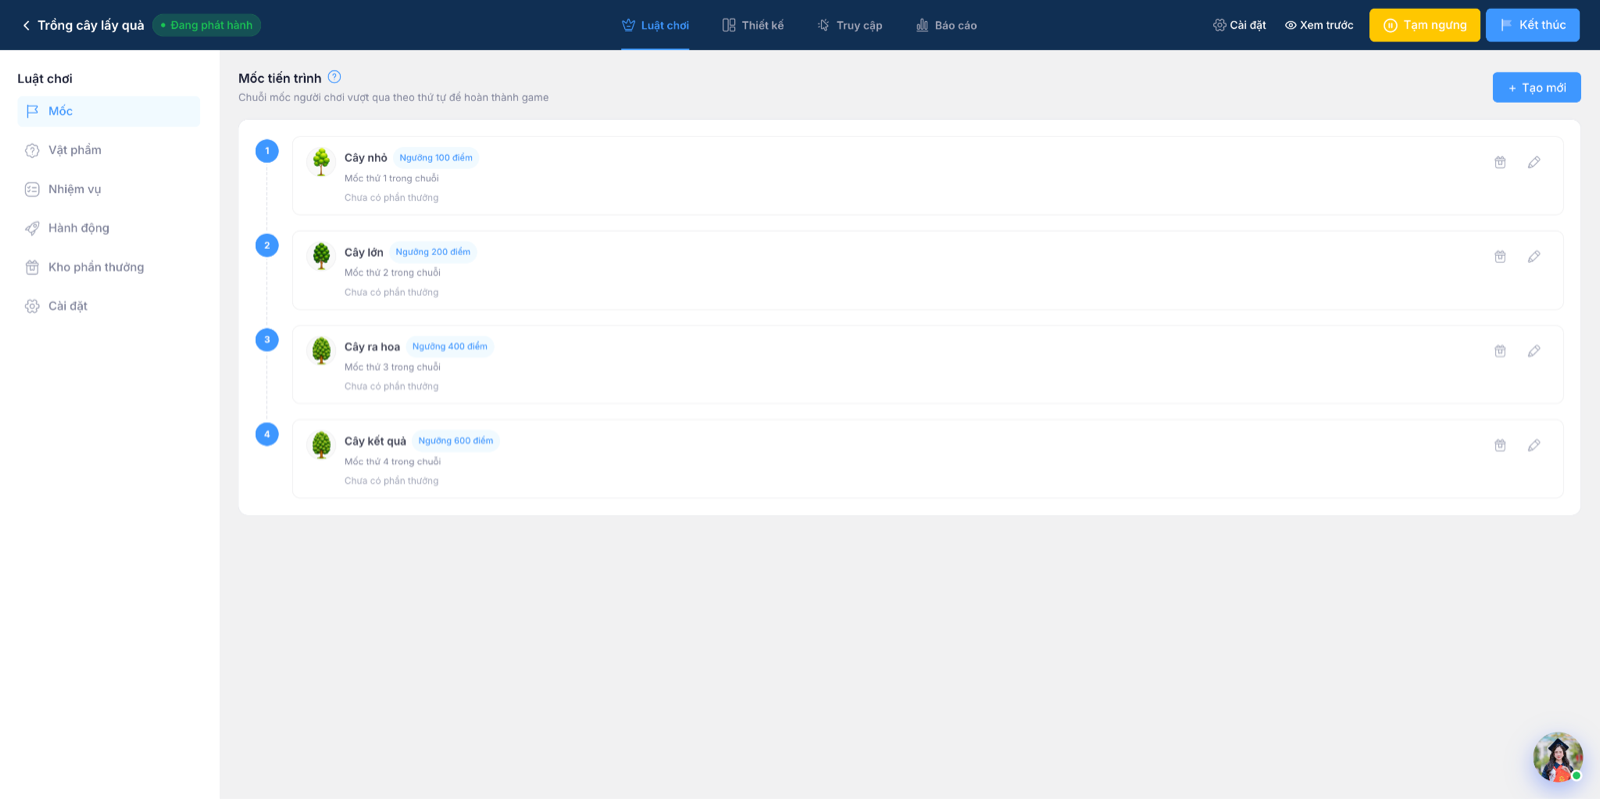
Task: Click the Cây kết quả tree thumbnail
Action: click(321, 445)
